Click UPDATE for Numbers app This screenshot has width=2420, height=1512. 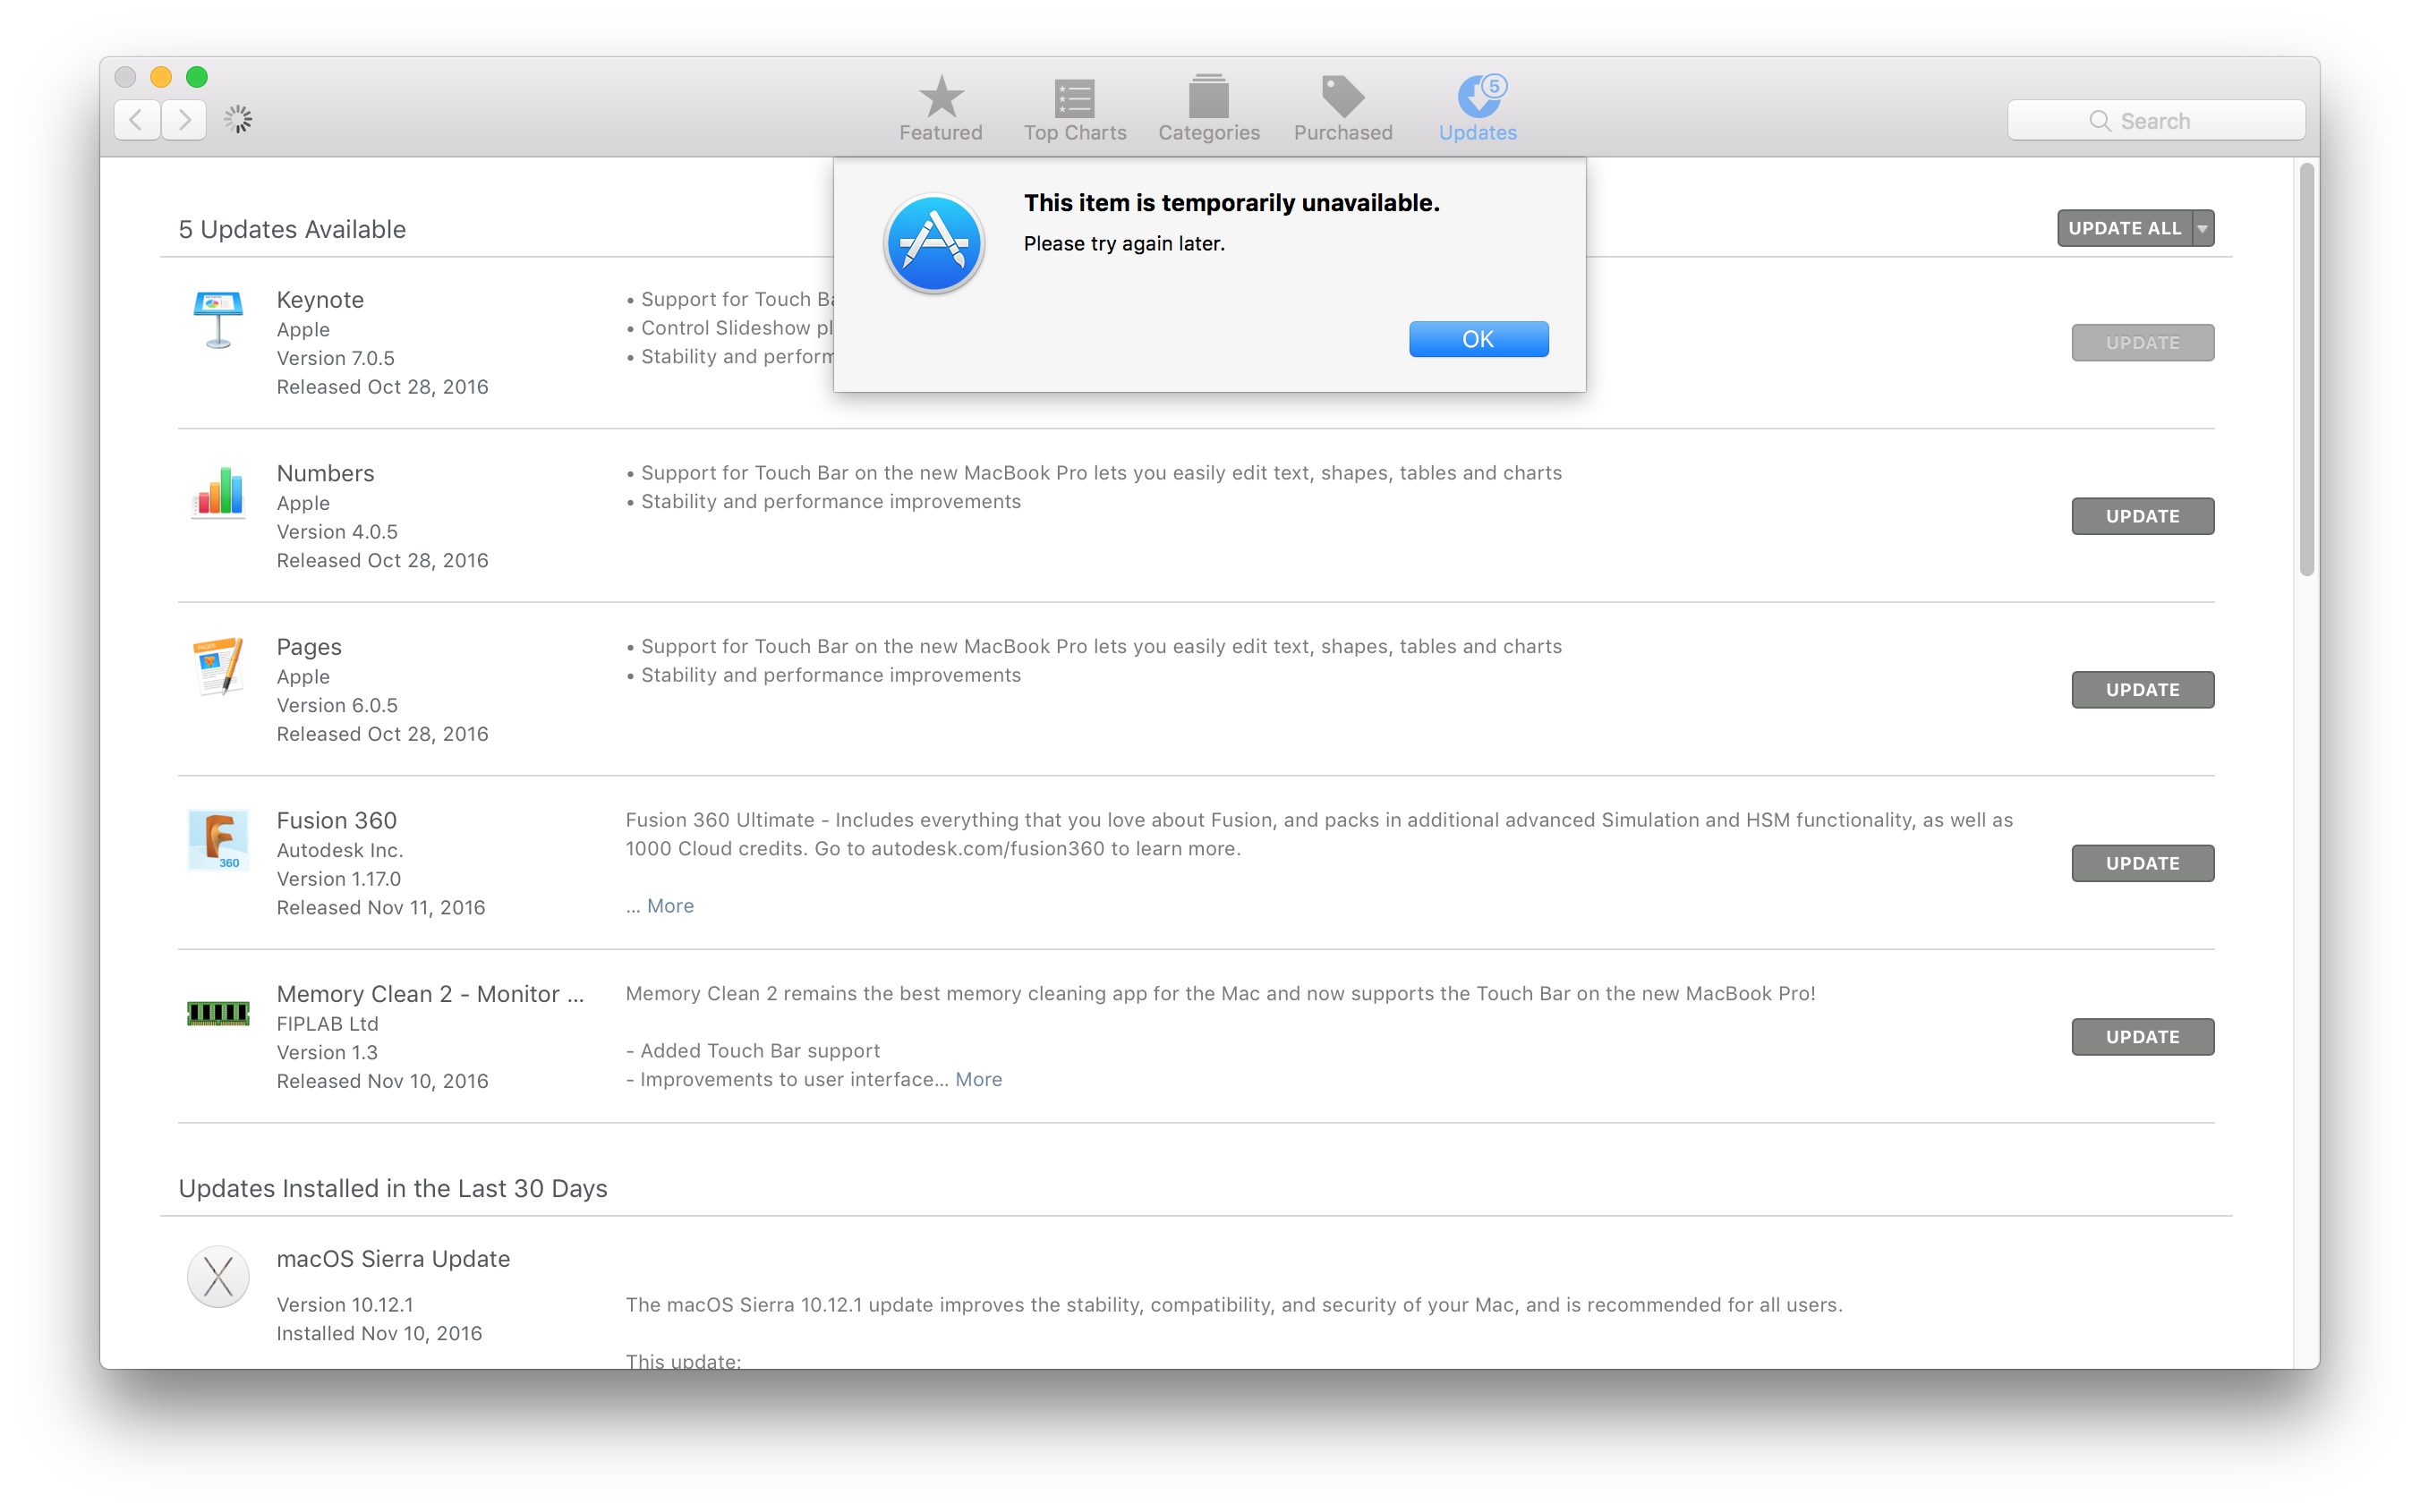[x=2140, y=514]
